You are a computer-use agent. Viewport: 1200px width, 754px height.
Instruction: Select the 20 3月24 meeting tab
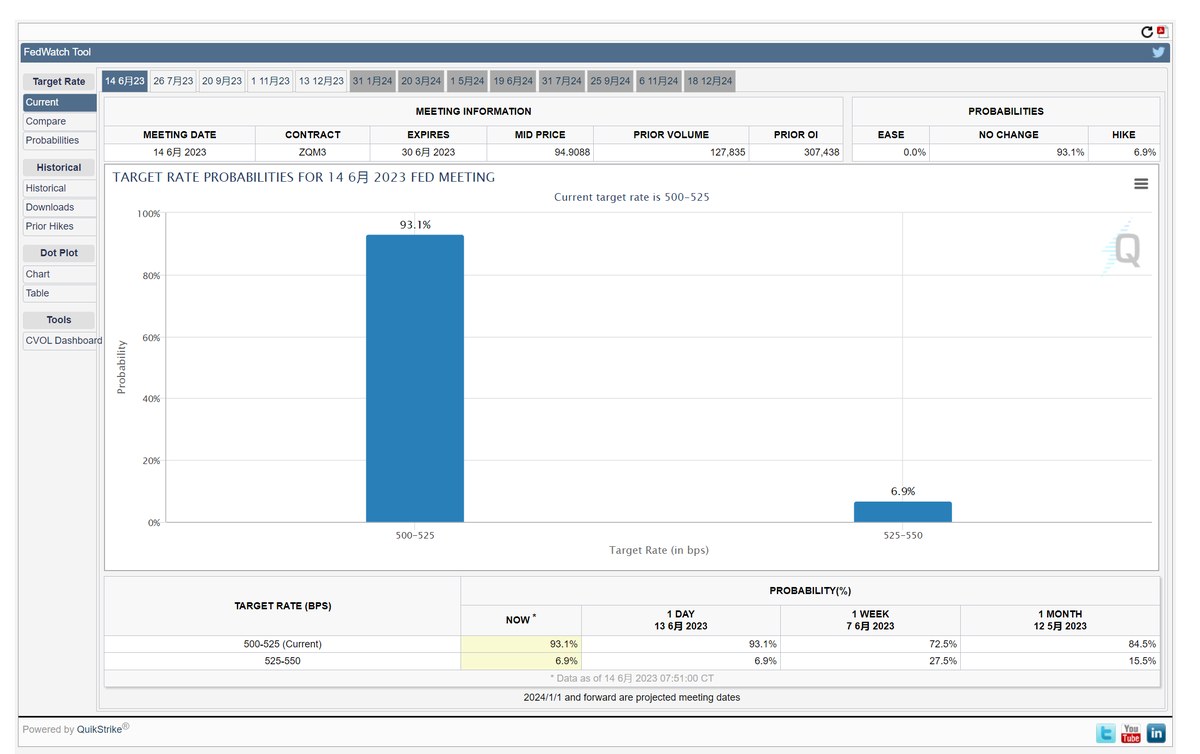(x=421, y=81)
